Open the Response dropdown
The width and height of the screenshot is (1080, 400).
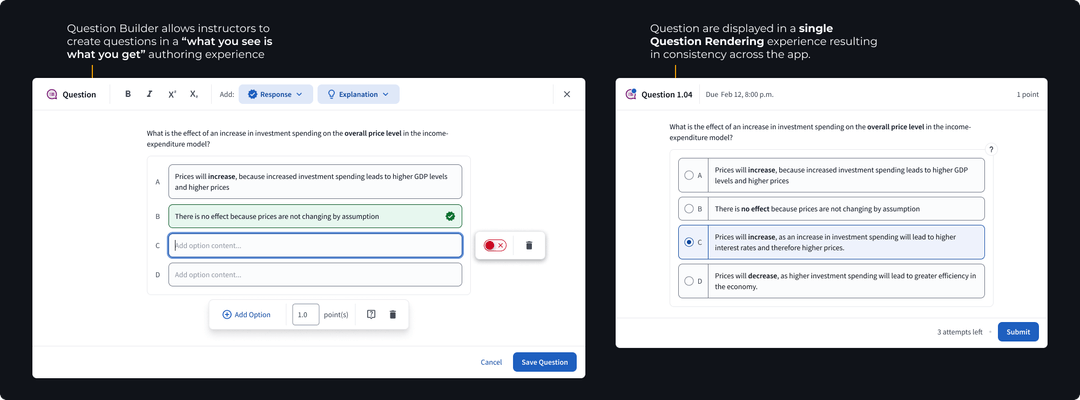pyautogui.click(x=276, y=94)
